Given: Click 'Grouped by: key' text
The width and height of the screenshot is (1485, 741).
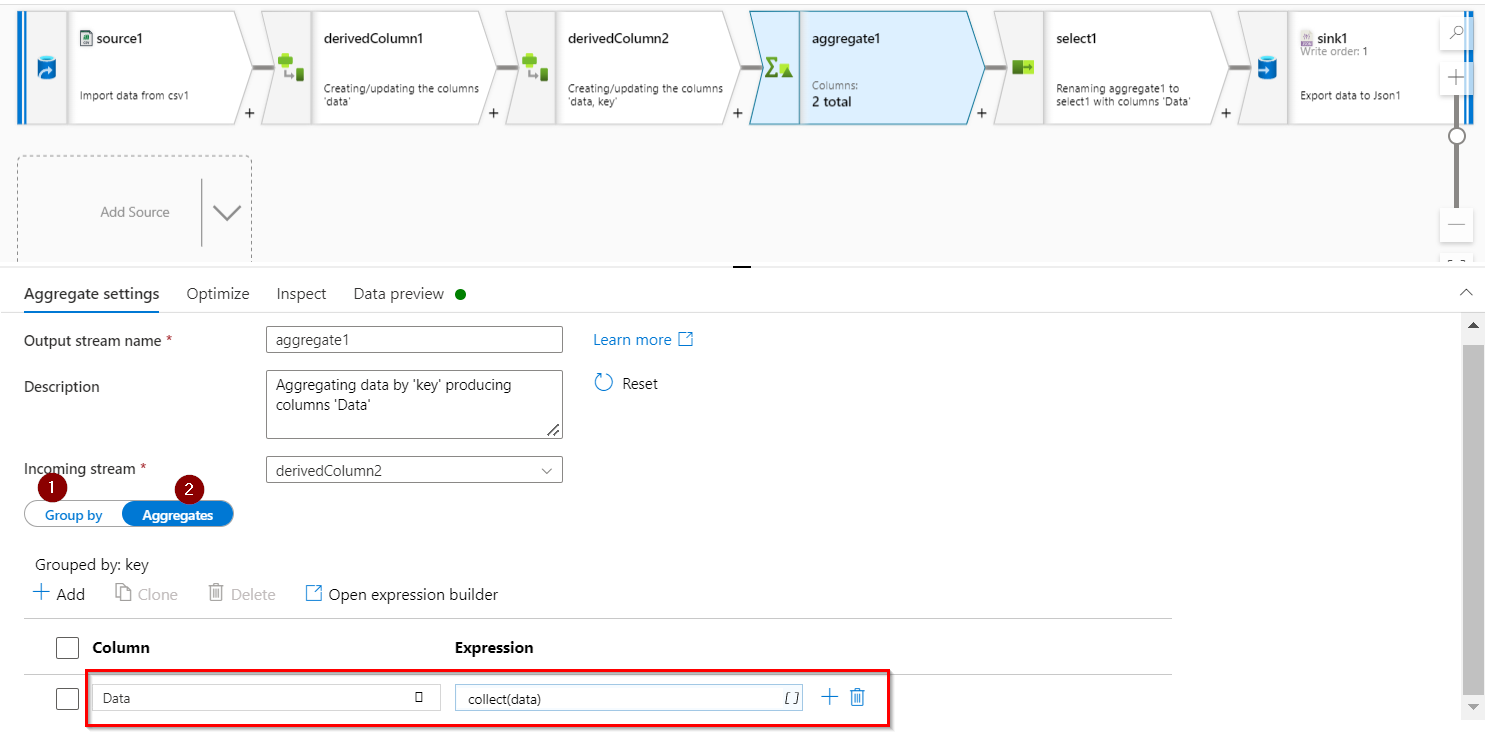Looking at the screenshot, I should (x=92, y=565).
